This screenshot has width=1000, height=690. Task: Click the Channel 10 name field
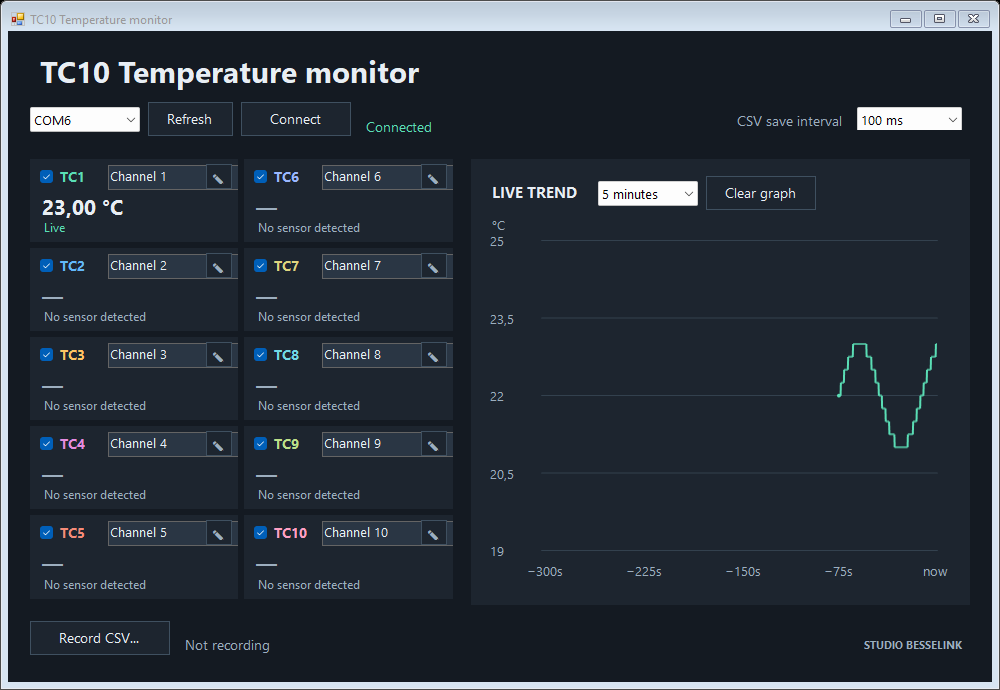point(372,533)
